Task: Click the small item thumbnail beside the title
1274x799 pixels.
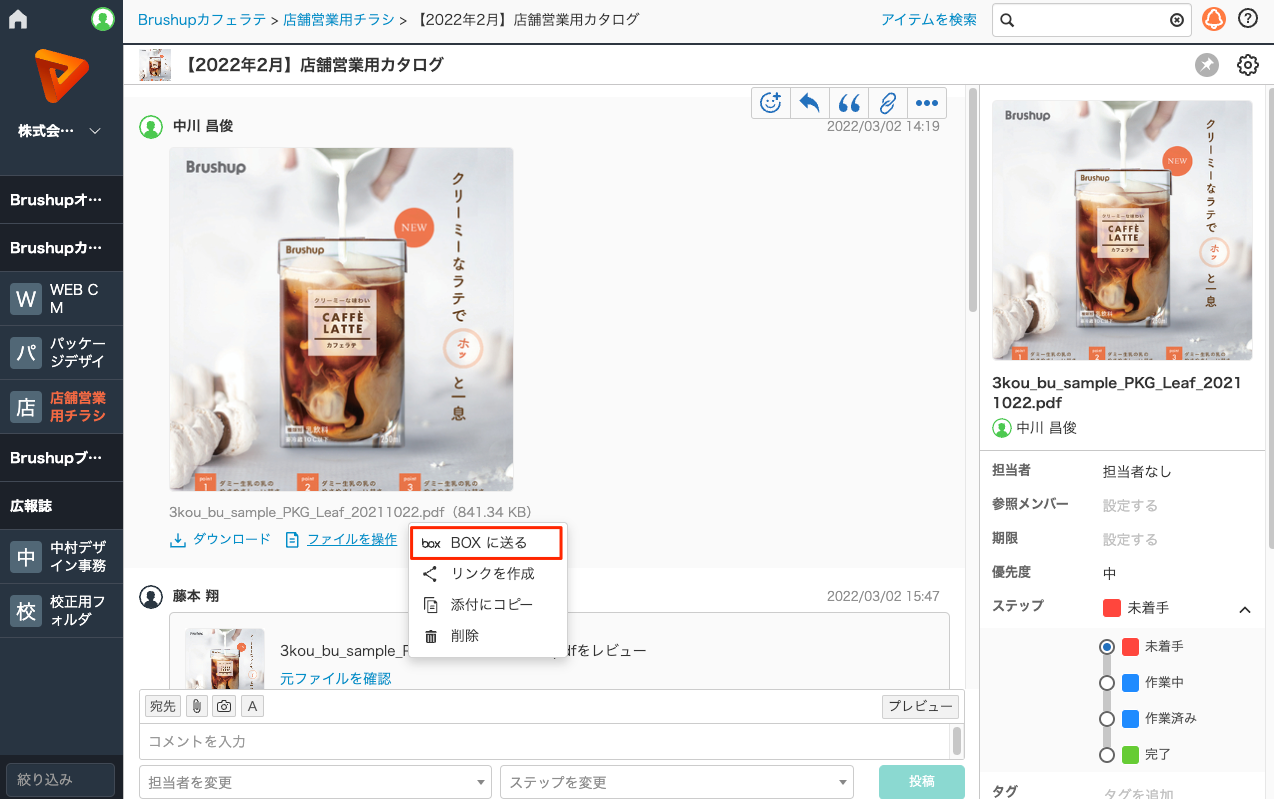Action: coord(155,65)
